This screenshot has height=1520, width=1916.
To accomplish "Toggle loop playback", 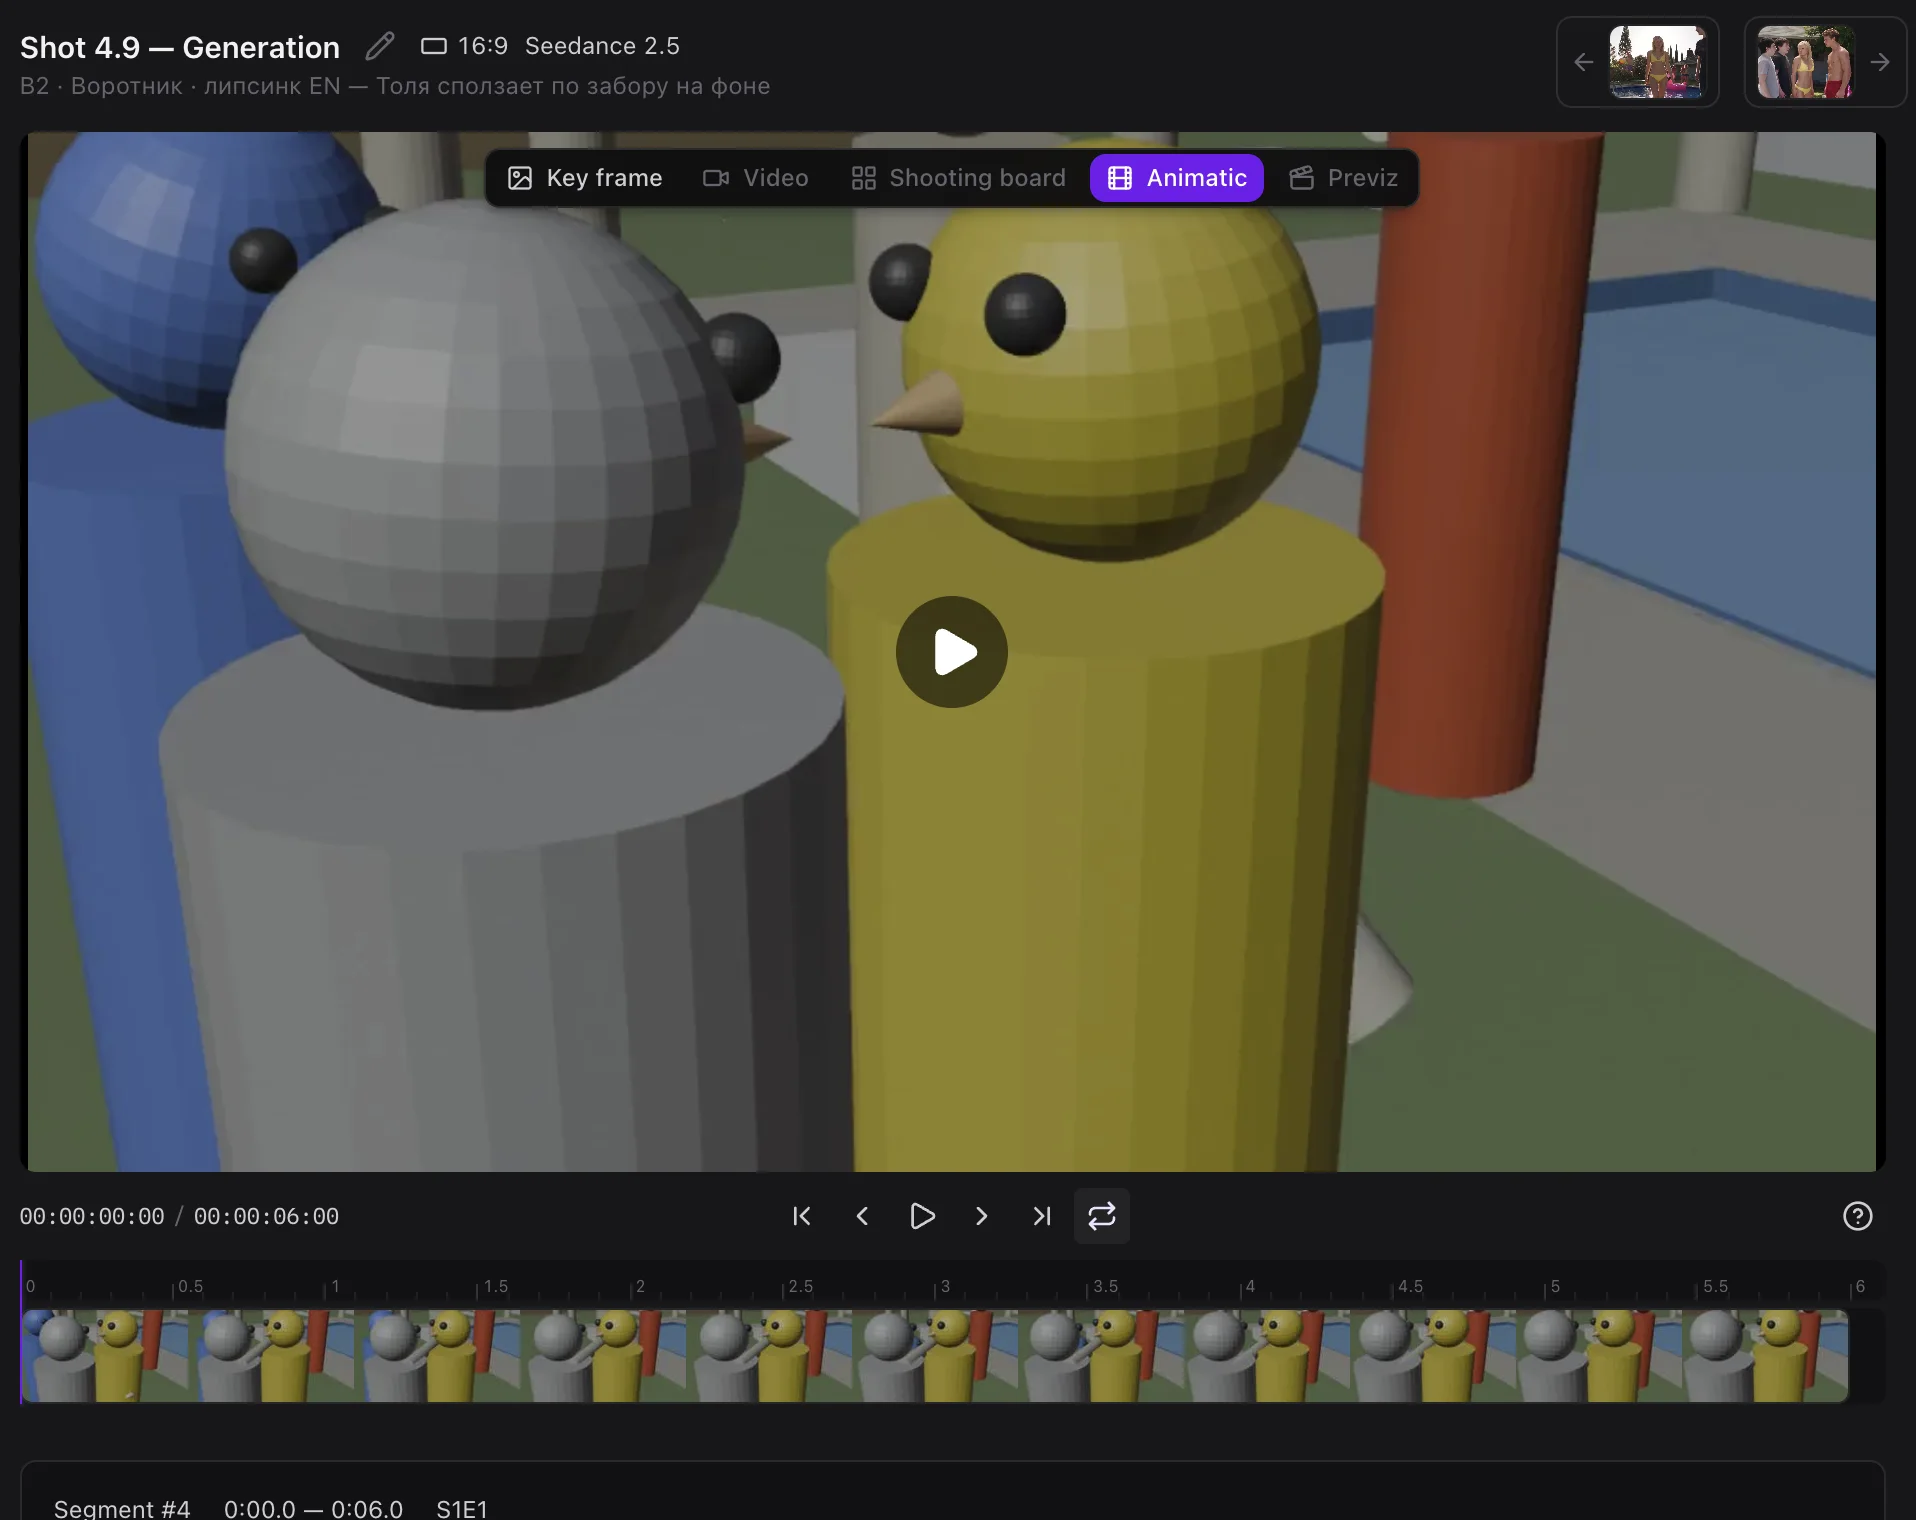I will (x=1102, y=1216).
